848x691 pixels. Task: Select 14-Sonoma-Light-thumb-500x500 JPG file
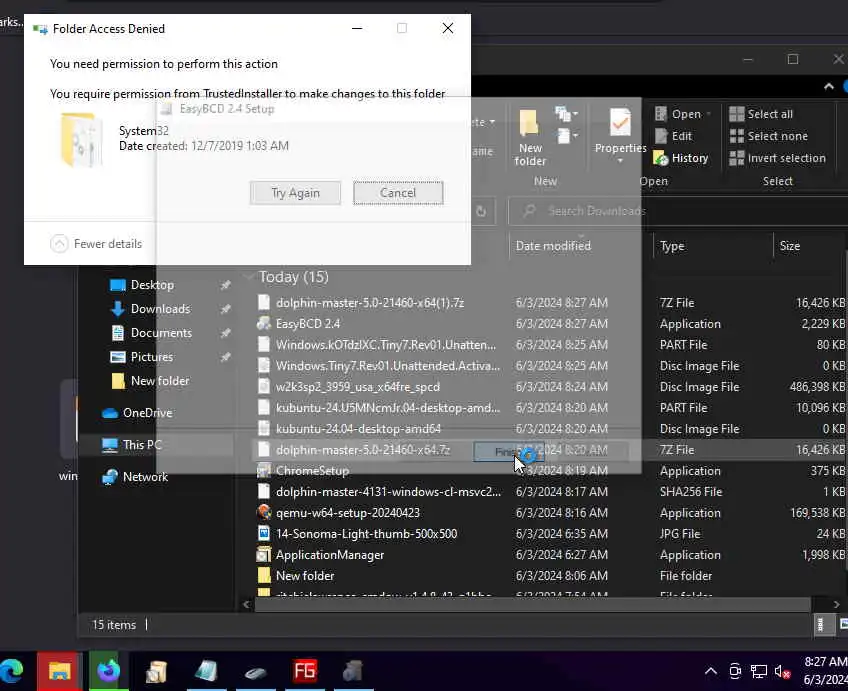pos(366,534)
